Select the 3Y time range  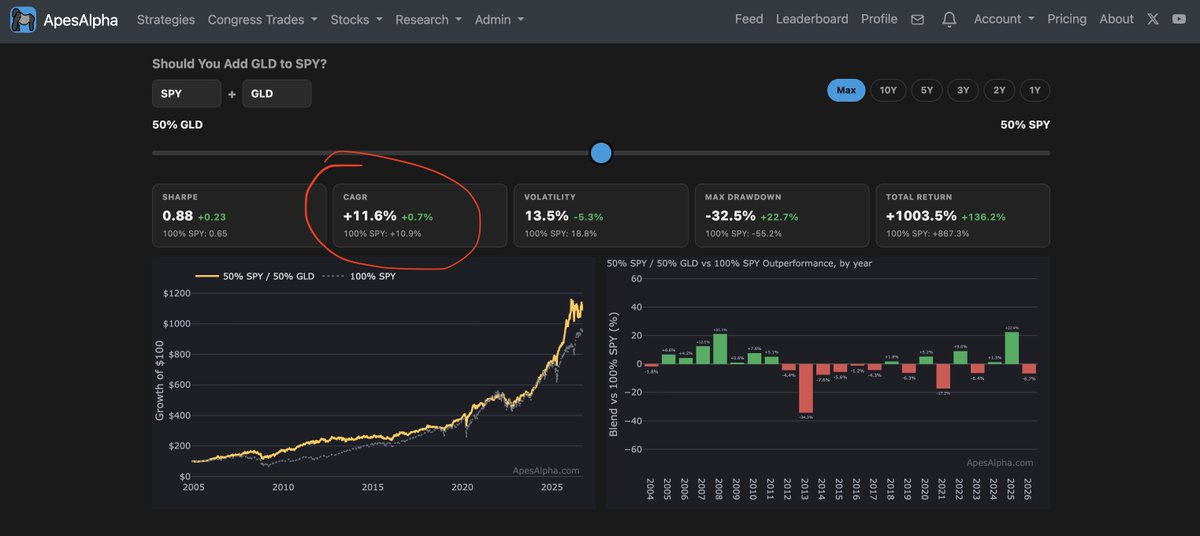click(x=963, y=90)
